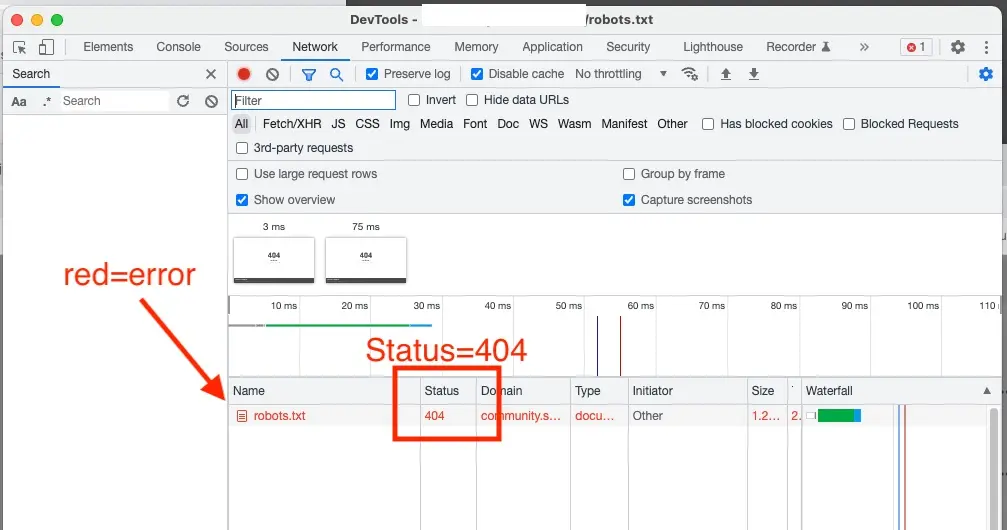Filter requests by Font
The height and width of the screenshot is (530, 1007).
pos(475,124)
